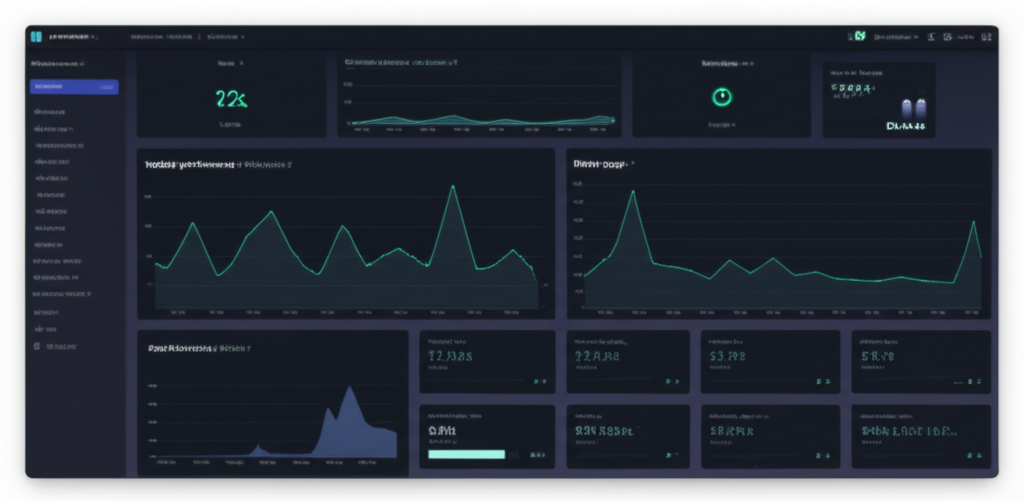Select the first sidebar item below the highlighted one
1024x502 pixels.
click(50, 112)
